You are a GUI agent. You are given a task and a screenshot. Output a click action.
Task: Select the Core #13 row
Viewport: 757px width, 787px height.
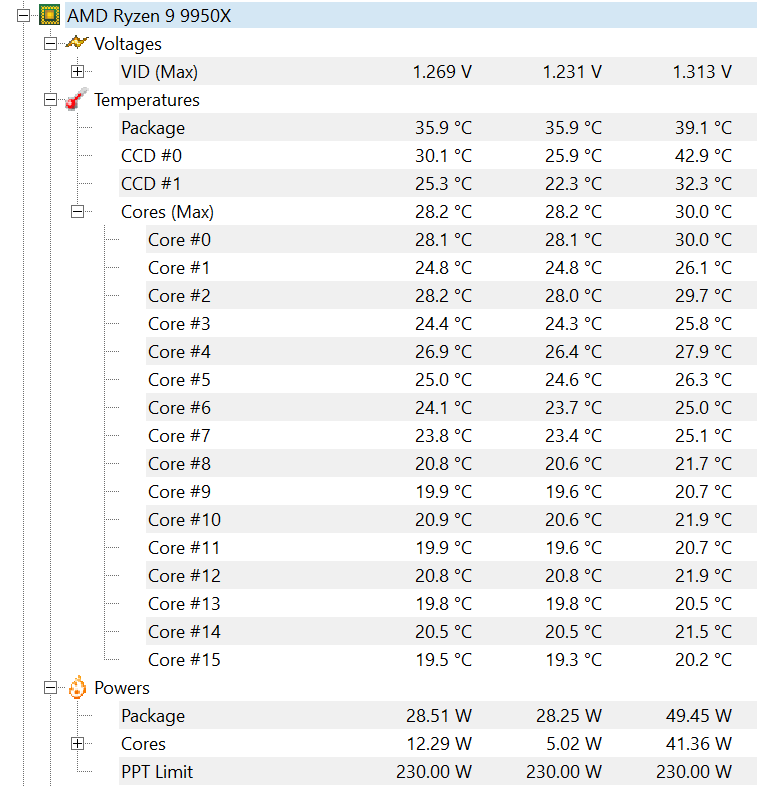click(x=452, y=604)
